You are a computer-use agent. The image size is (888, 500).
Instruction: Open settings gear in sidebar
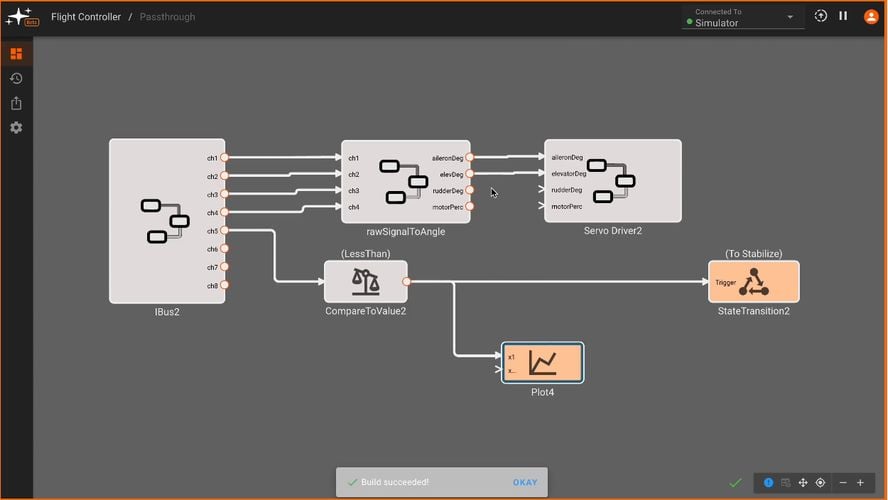[16, 127]
